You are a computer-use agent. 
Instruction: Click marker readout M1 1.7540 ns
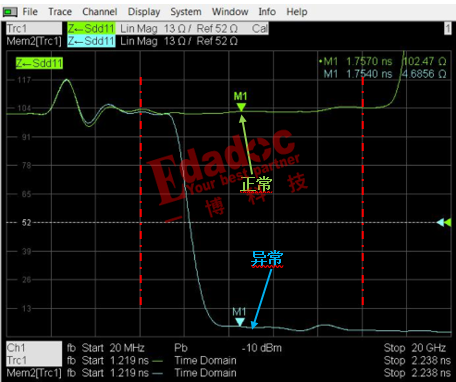point(358,74)
